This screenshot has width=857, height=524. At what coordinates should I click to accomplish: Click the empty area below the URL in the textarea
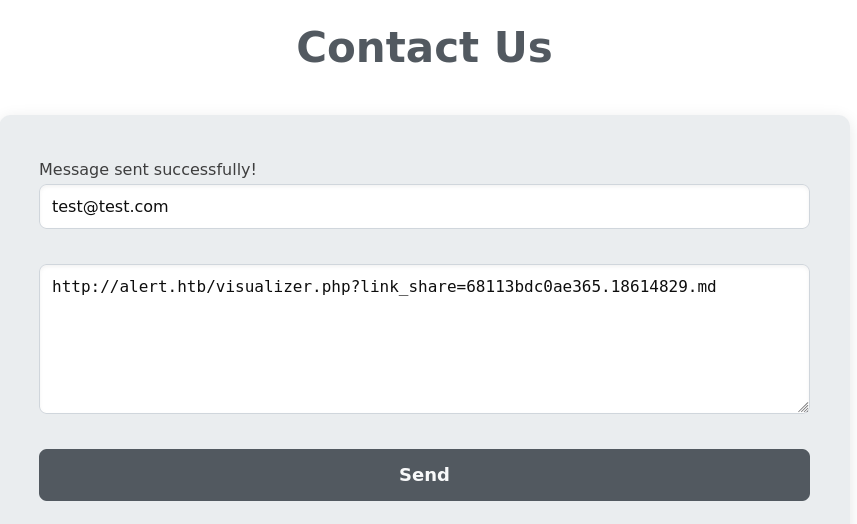(x=424, y=355)
